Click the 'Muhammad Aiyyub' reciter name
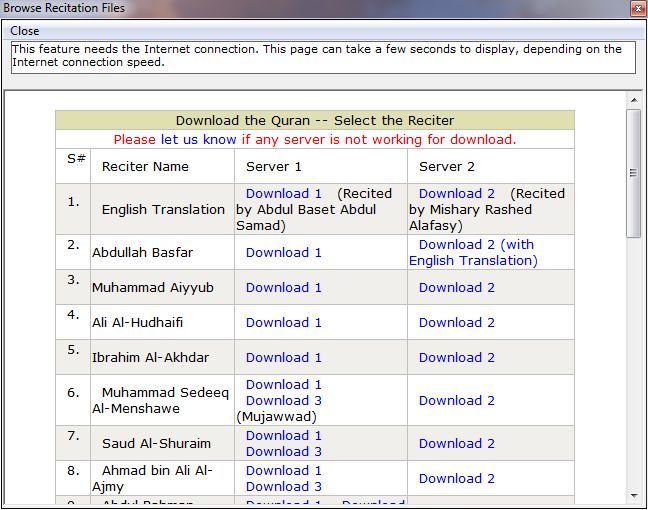The width and height of the screenshot is (648, 510). coord(152,288)
